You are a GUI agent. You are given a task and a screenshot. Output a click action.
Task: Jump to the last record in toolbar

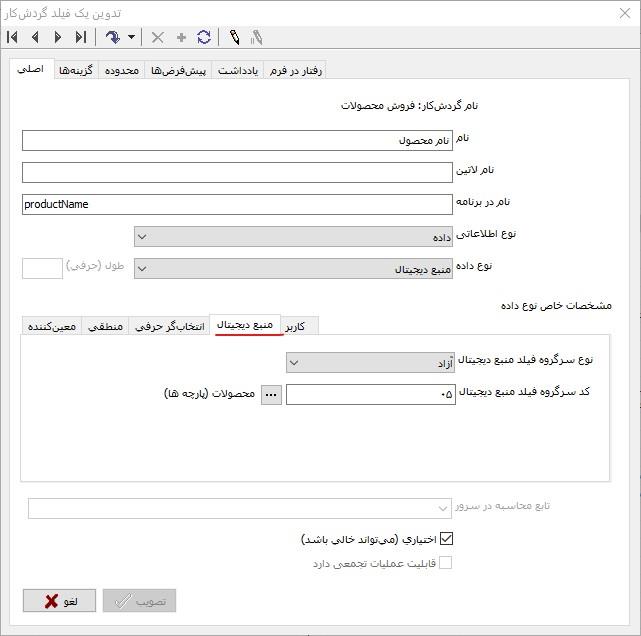pos(81,37)
